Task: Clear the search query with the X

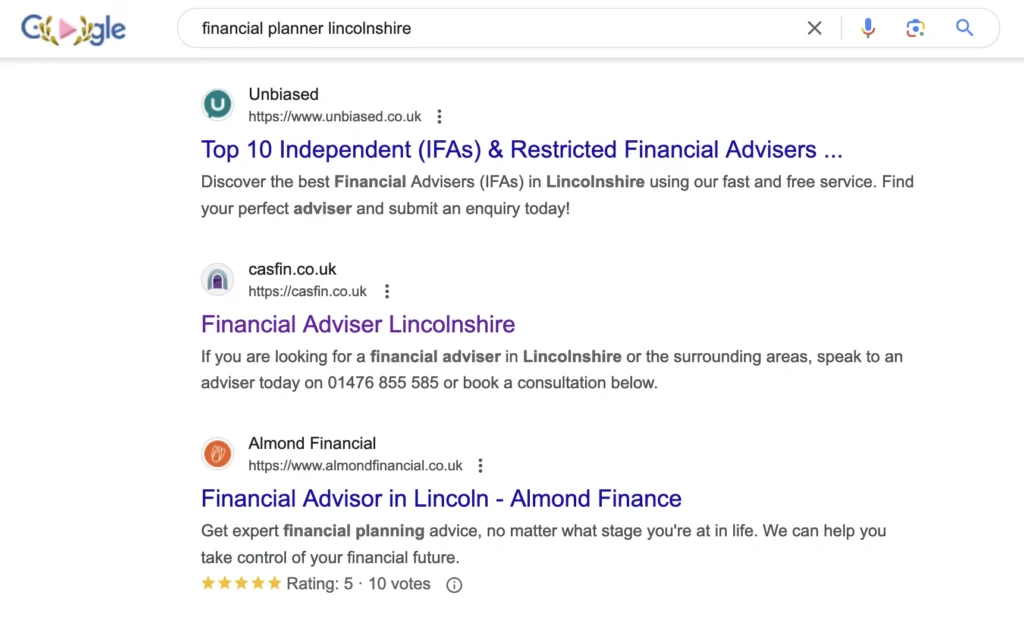Action: (x=814, y=28)
